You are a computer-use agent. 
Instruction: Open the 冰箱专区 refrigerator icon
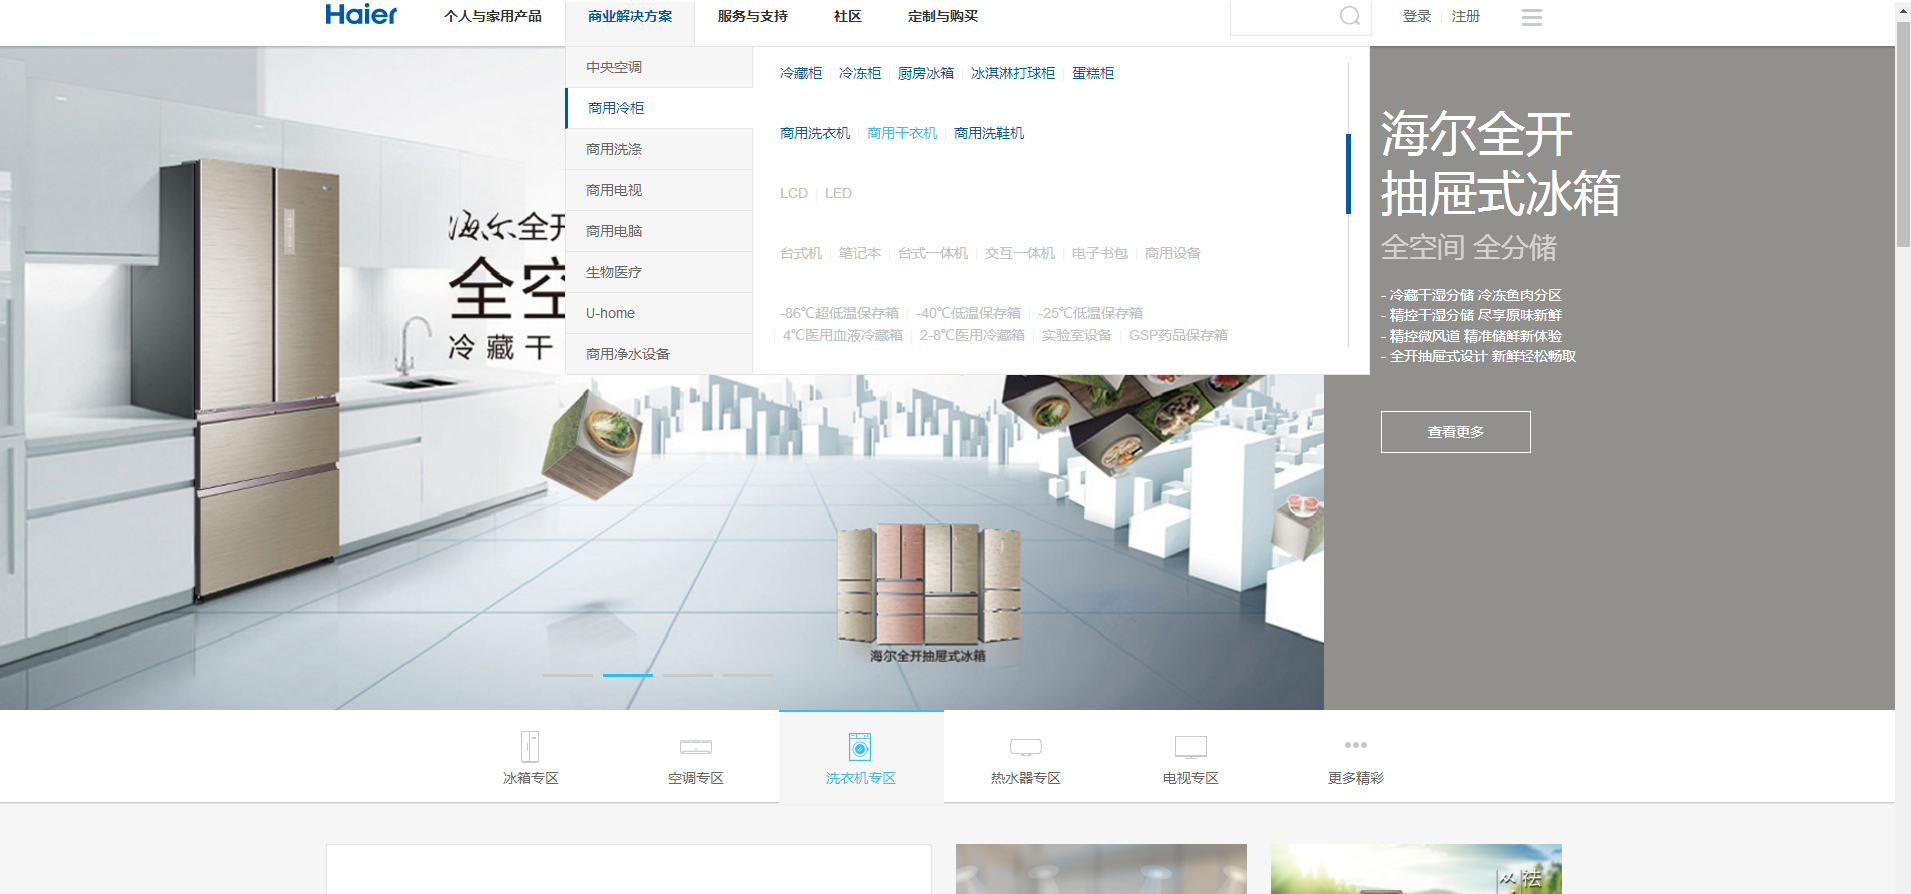[530, 746]
